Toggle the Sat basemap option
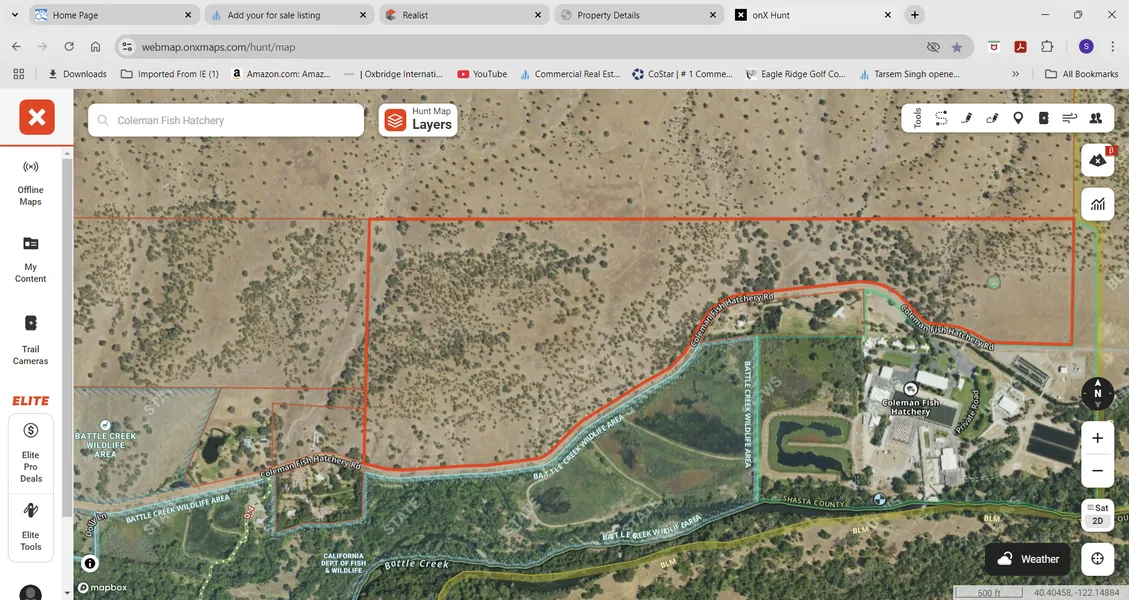This screenshot has height=600, width=1129. click(x=1097, y=508)
